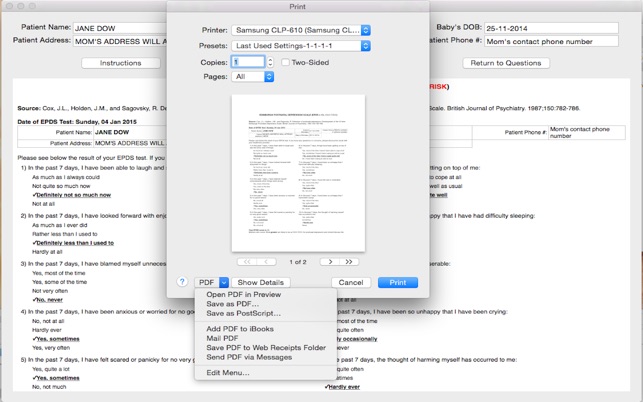Focus the Copies input field
The image size is (643, 402).
coord(248,62)
